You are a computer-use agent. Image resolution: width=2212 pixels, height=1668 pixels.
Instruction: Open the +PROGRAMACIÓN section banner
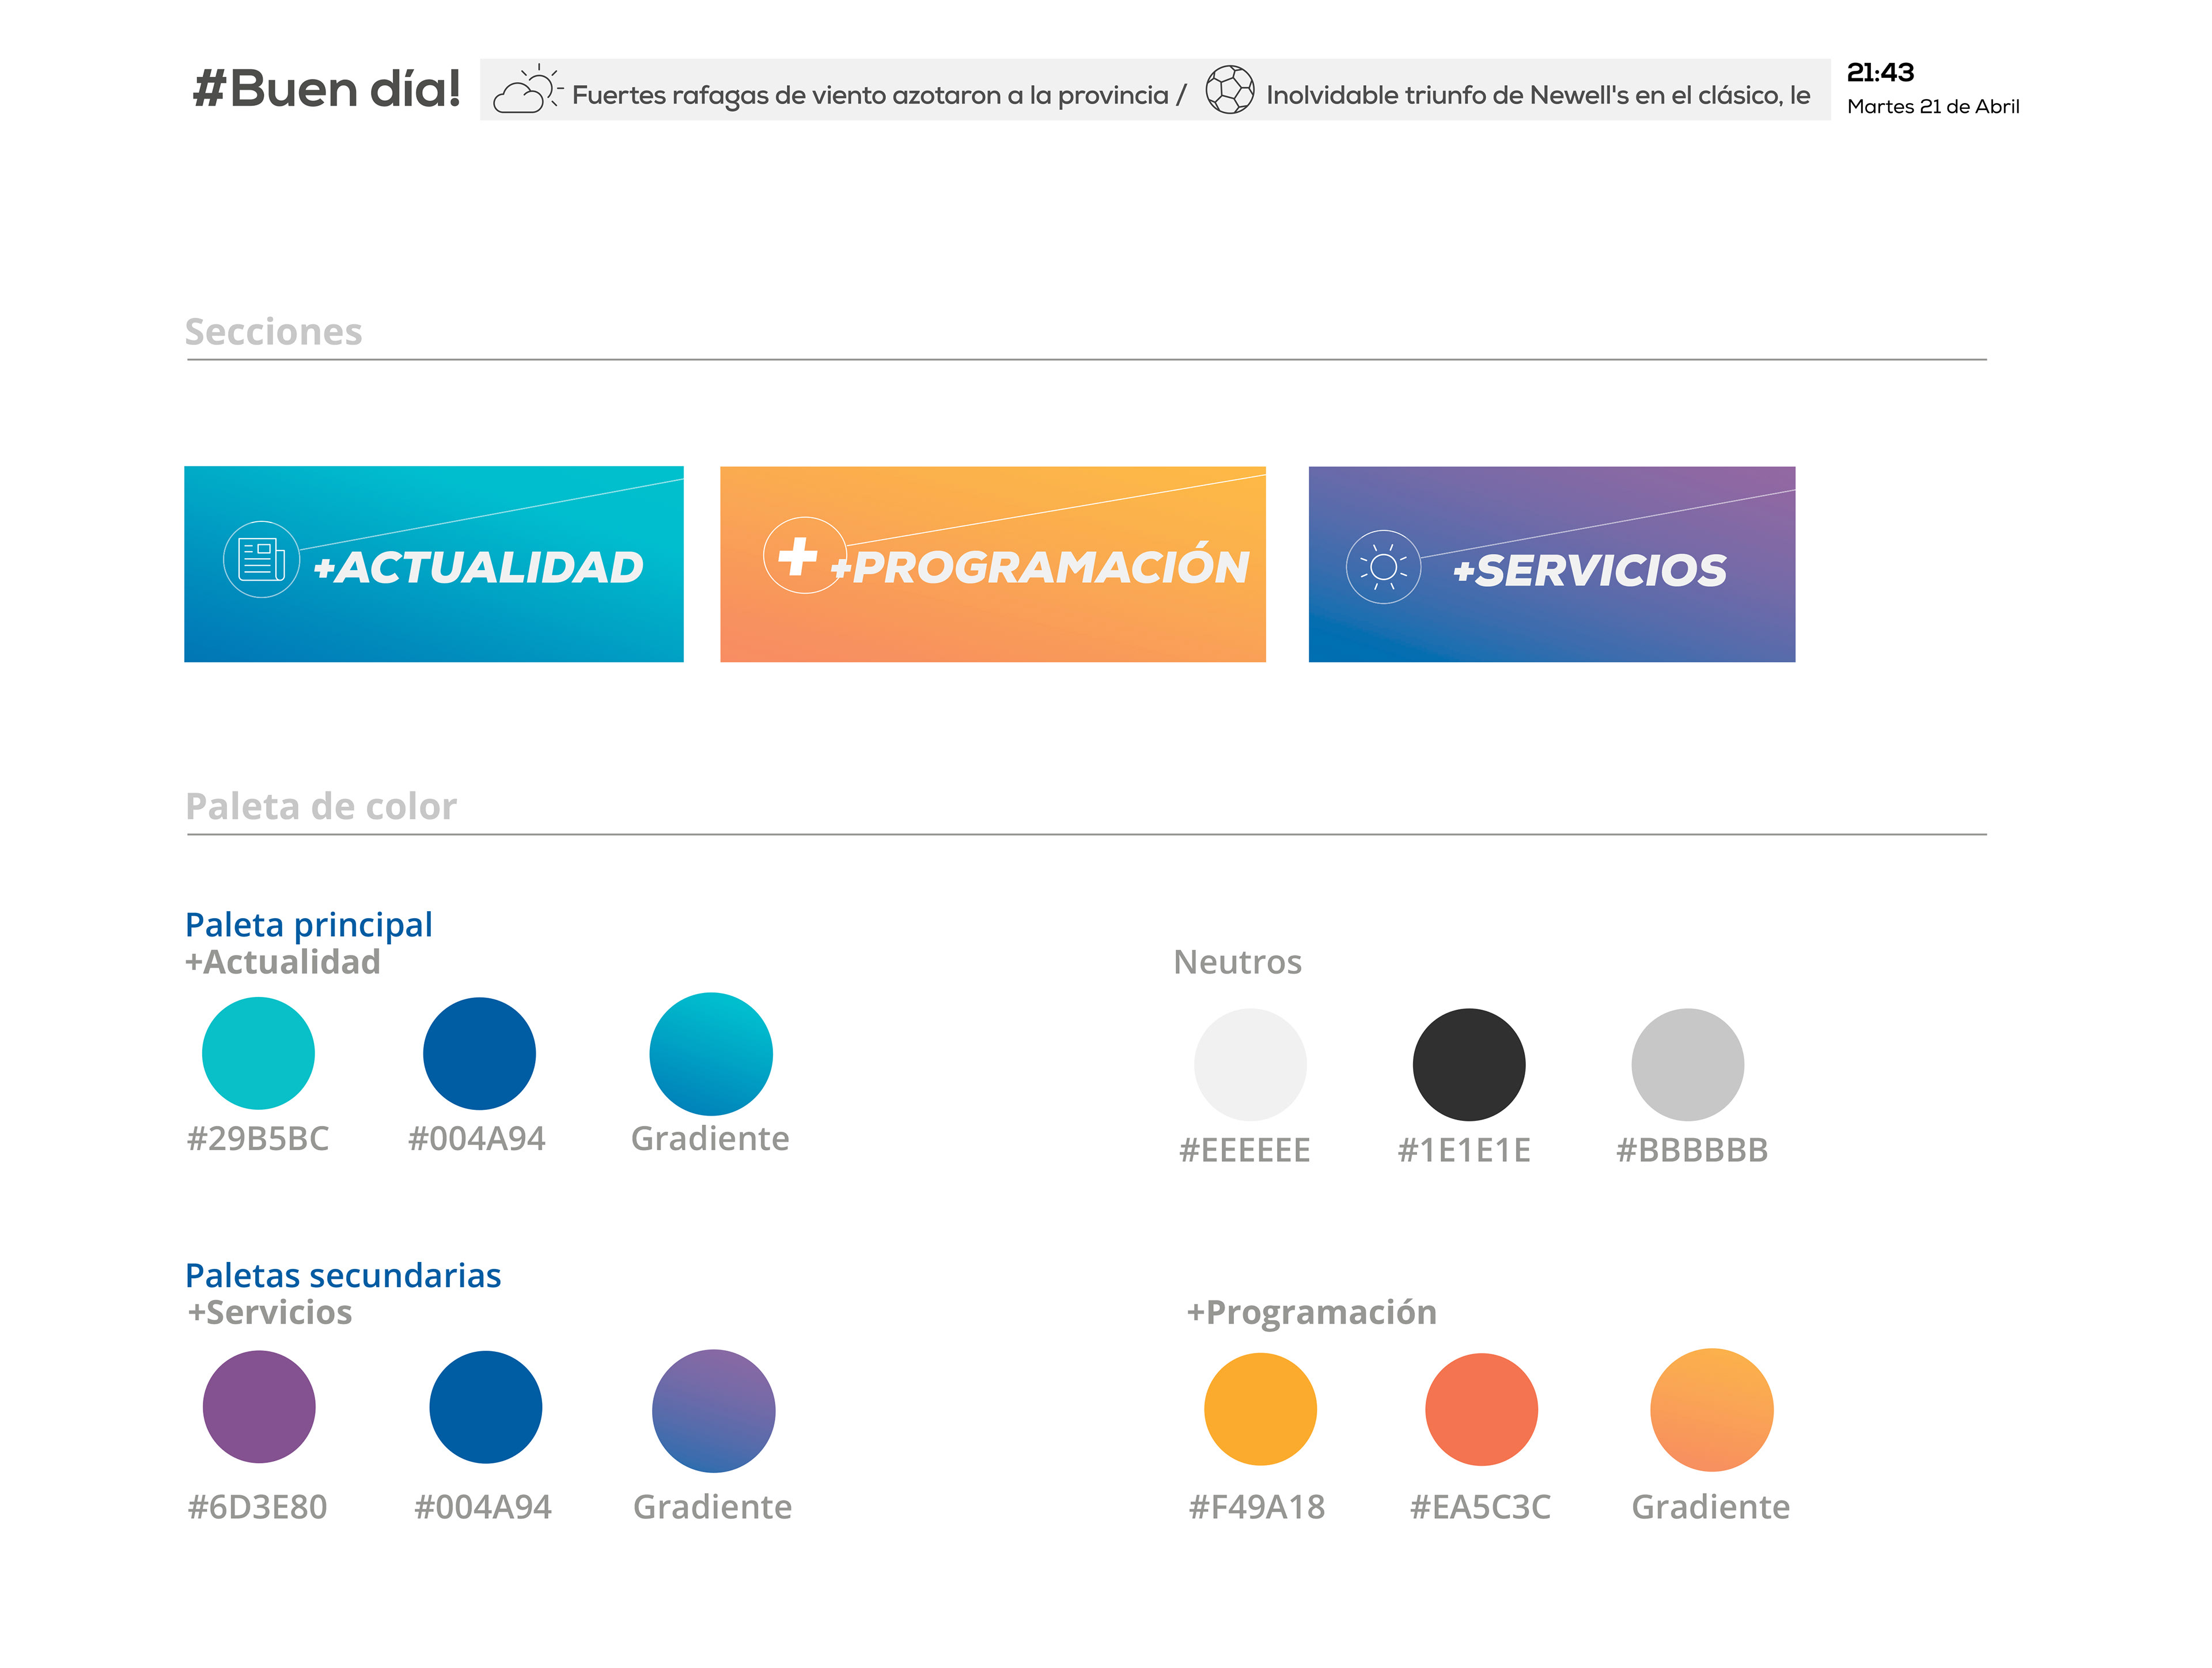click(993, 564)
